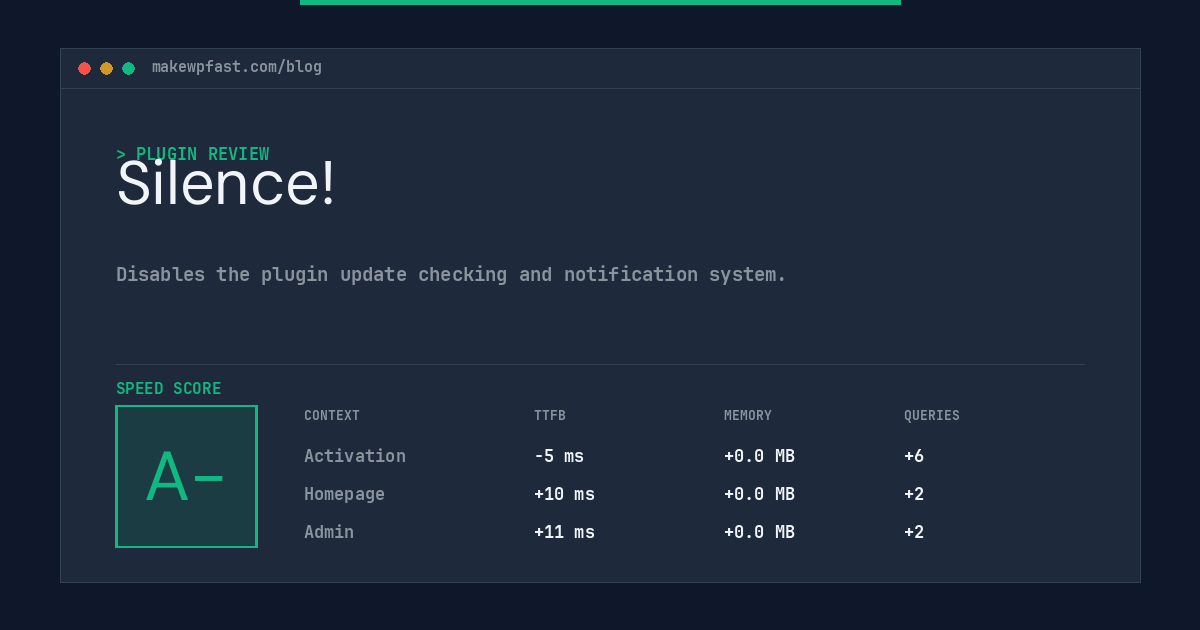
Task: Click the '> PLUGIN REVIEW' label
Action: (x=193, y=154)
